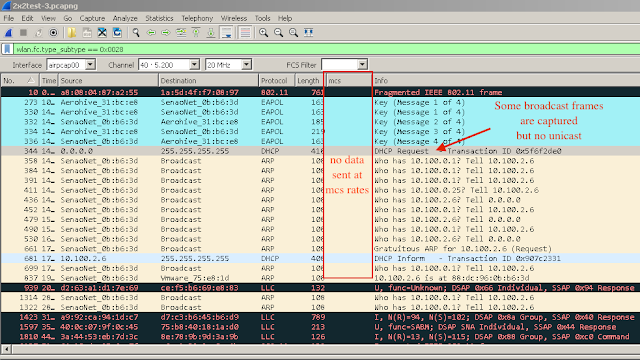This screenshot has width=640, height=360.
Task: Toggle auto scroll during live capture icon
Action: coord(227,33)
